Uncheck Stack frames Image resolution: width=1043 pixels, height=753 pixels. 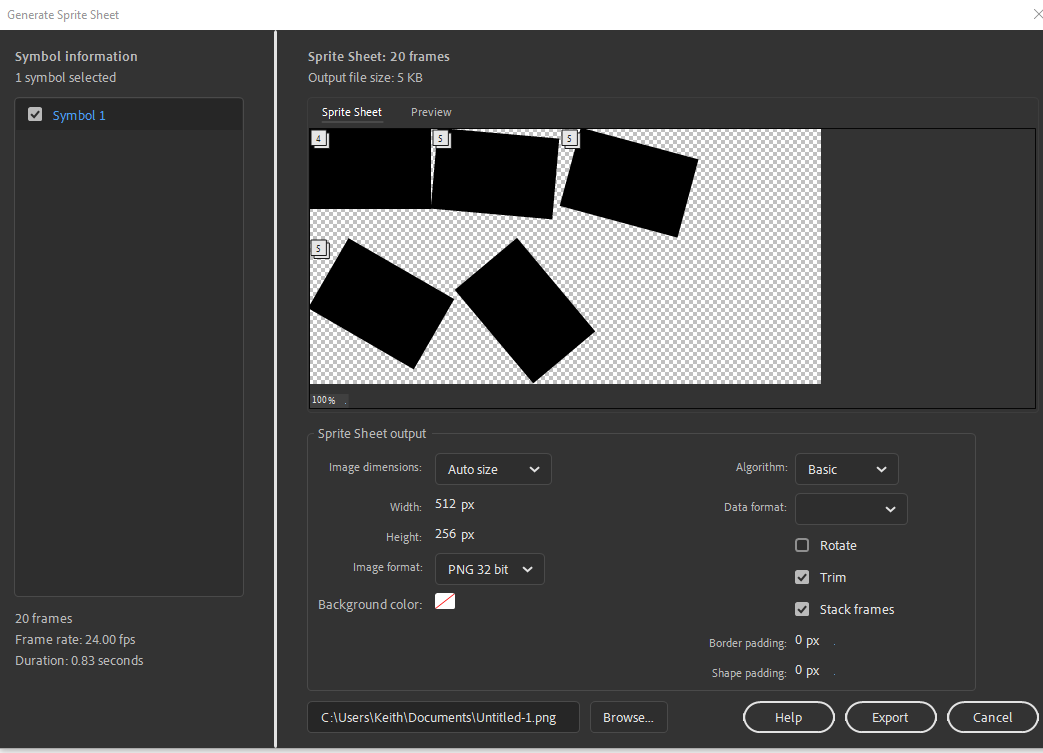coord(802,609)
